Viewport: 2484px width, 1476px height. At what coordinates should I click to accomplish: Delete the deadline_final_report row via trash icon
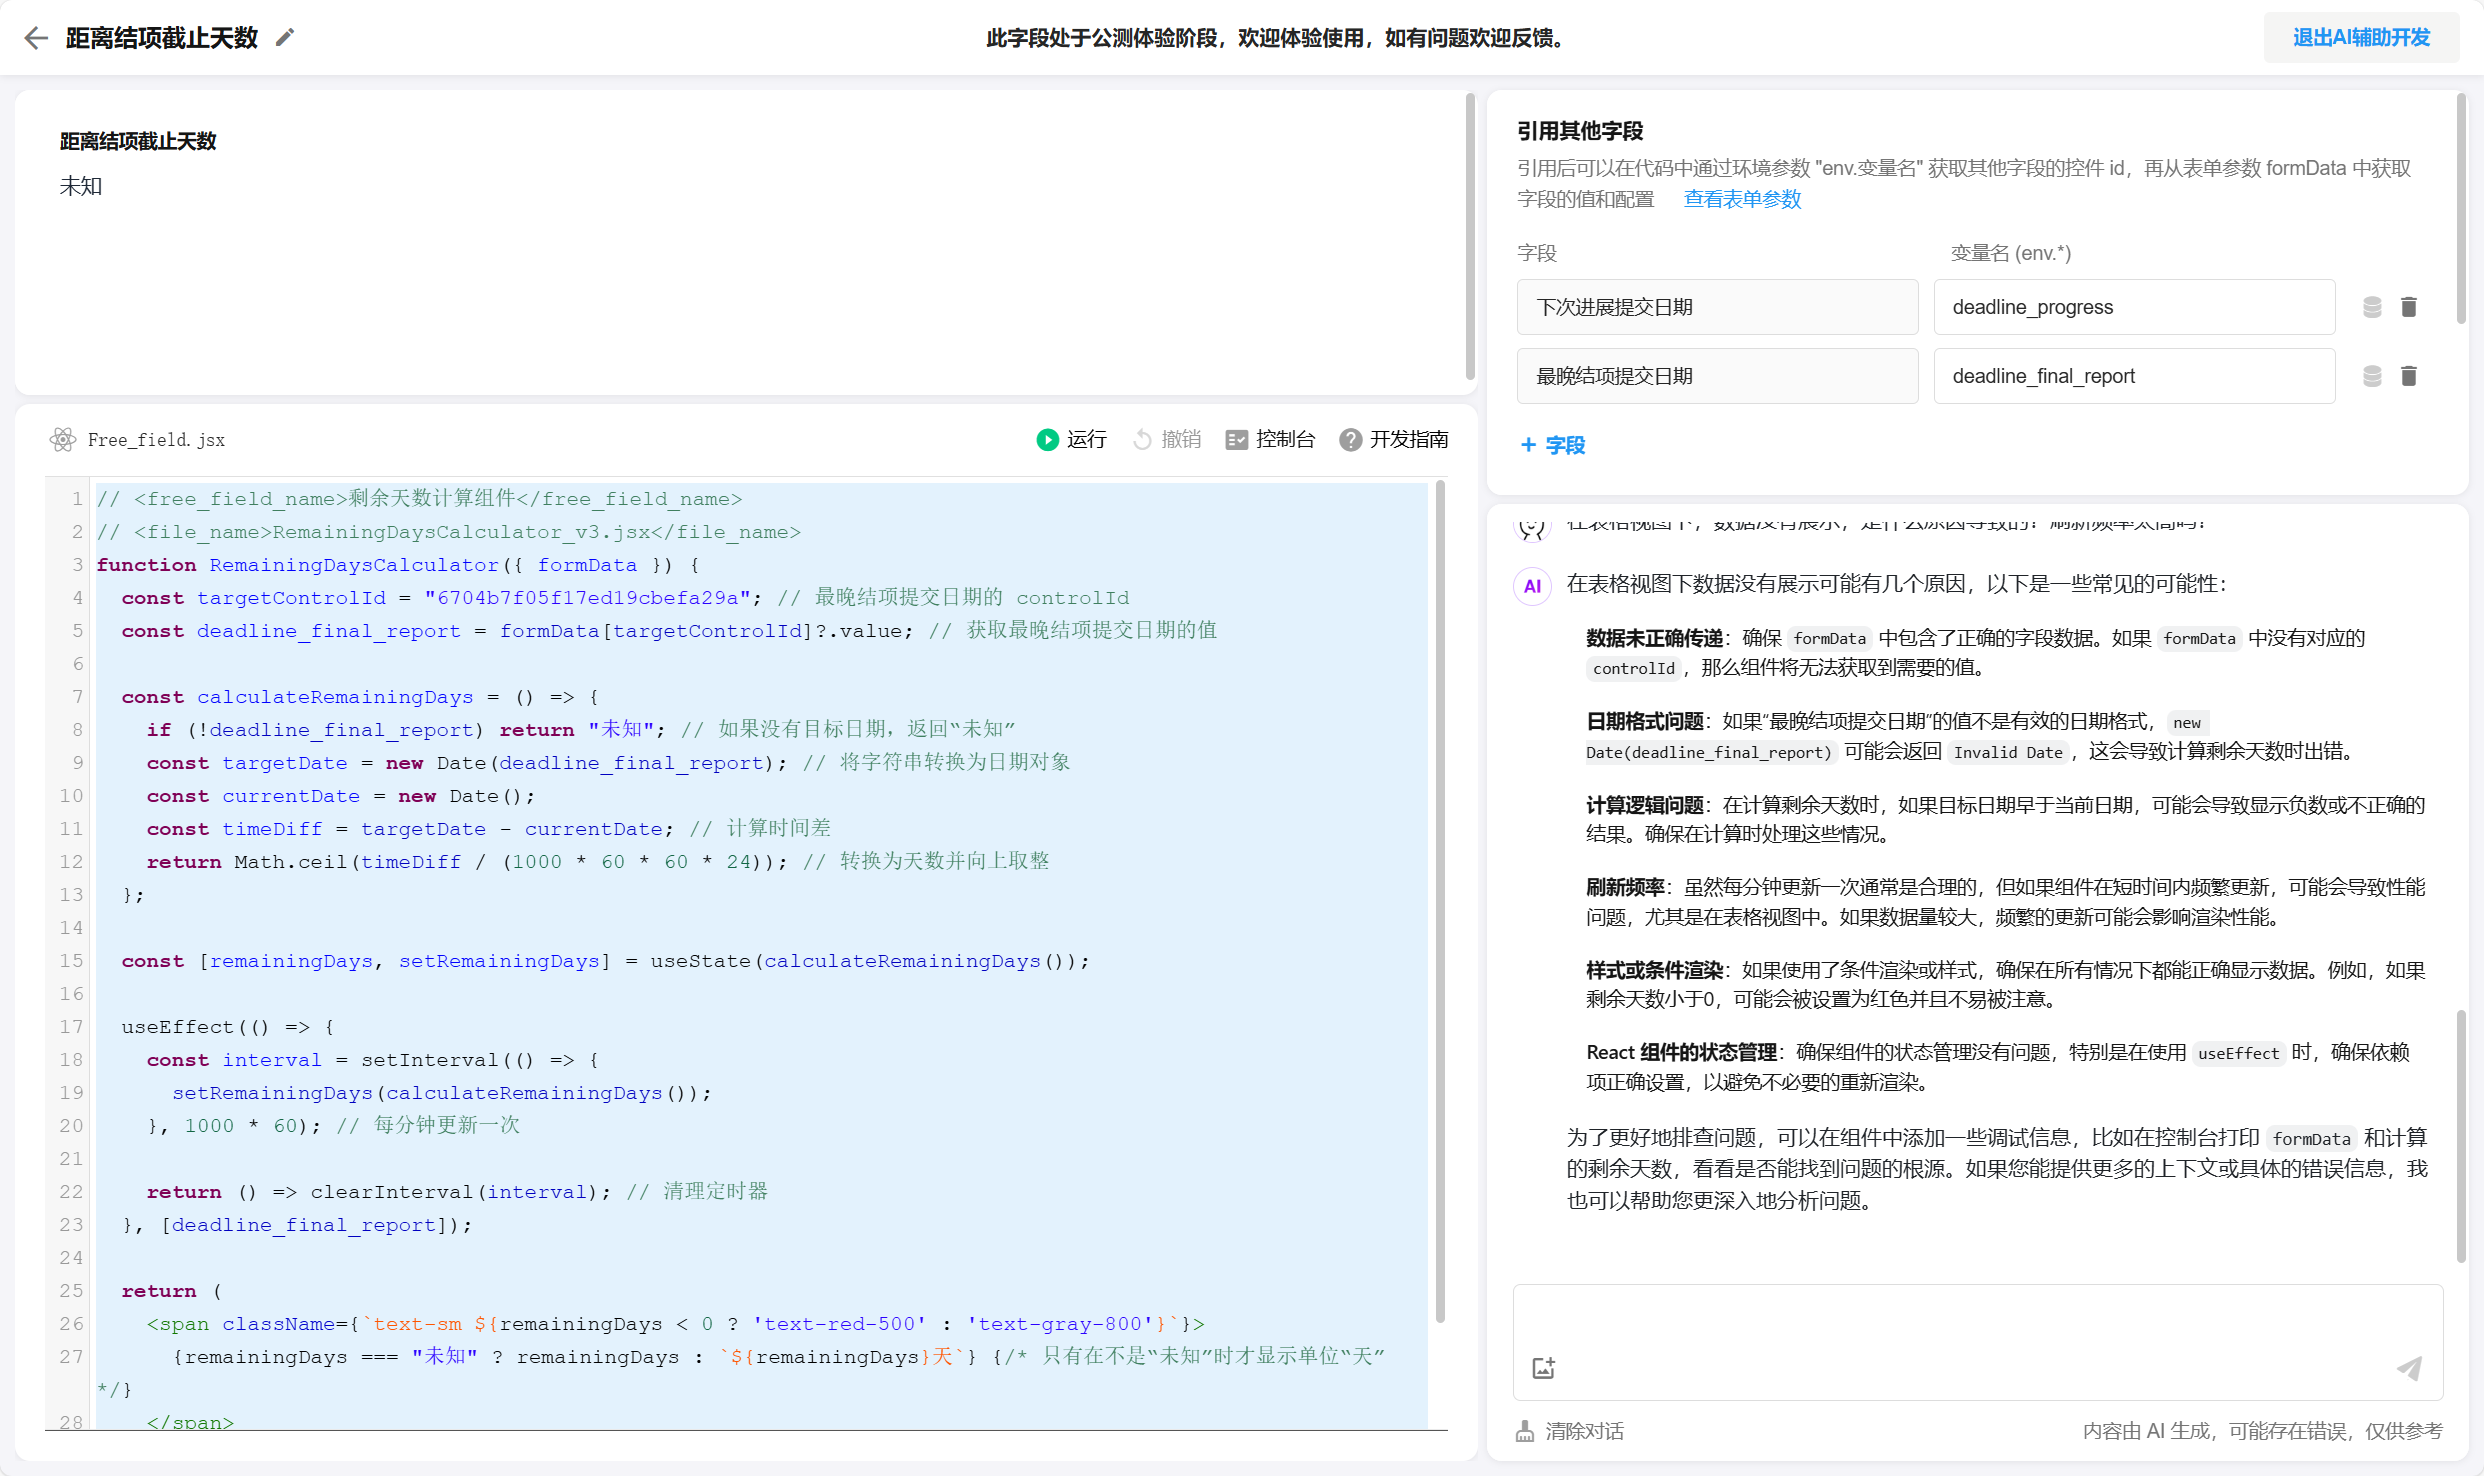[2409, 375]
